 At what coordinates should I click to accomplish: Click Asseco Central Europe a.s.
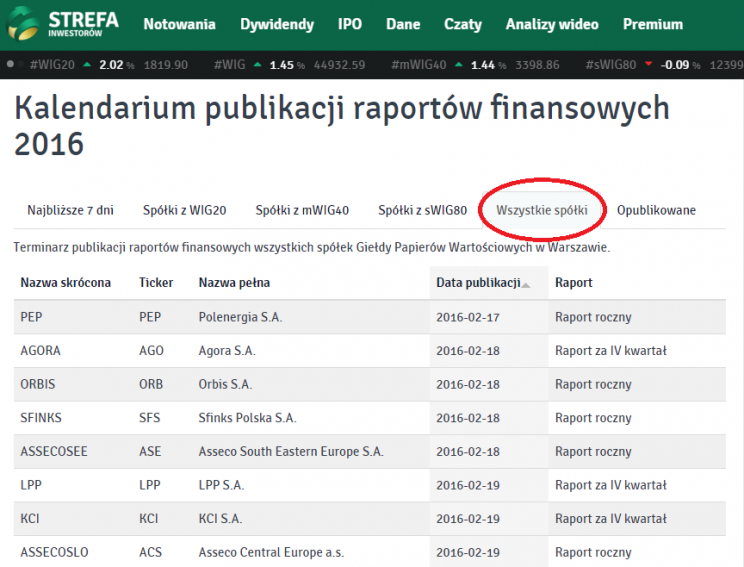pos(271,553)
